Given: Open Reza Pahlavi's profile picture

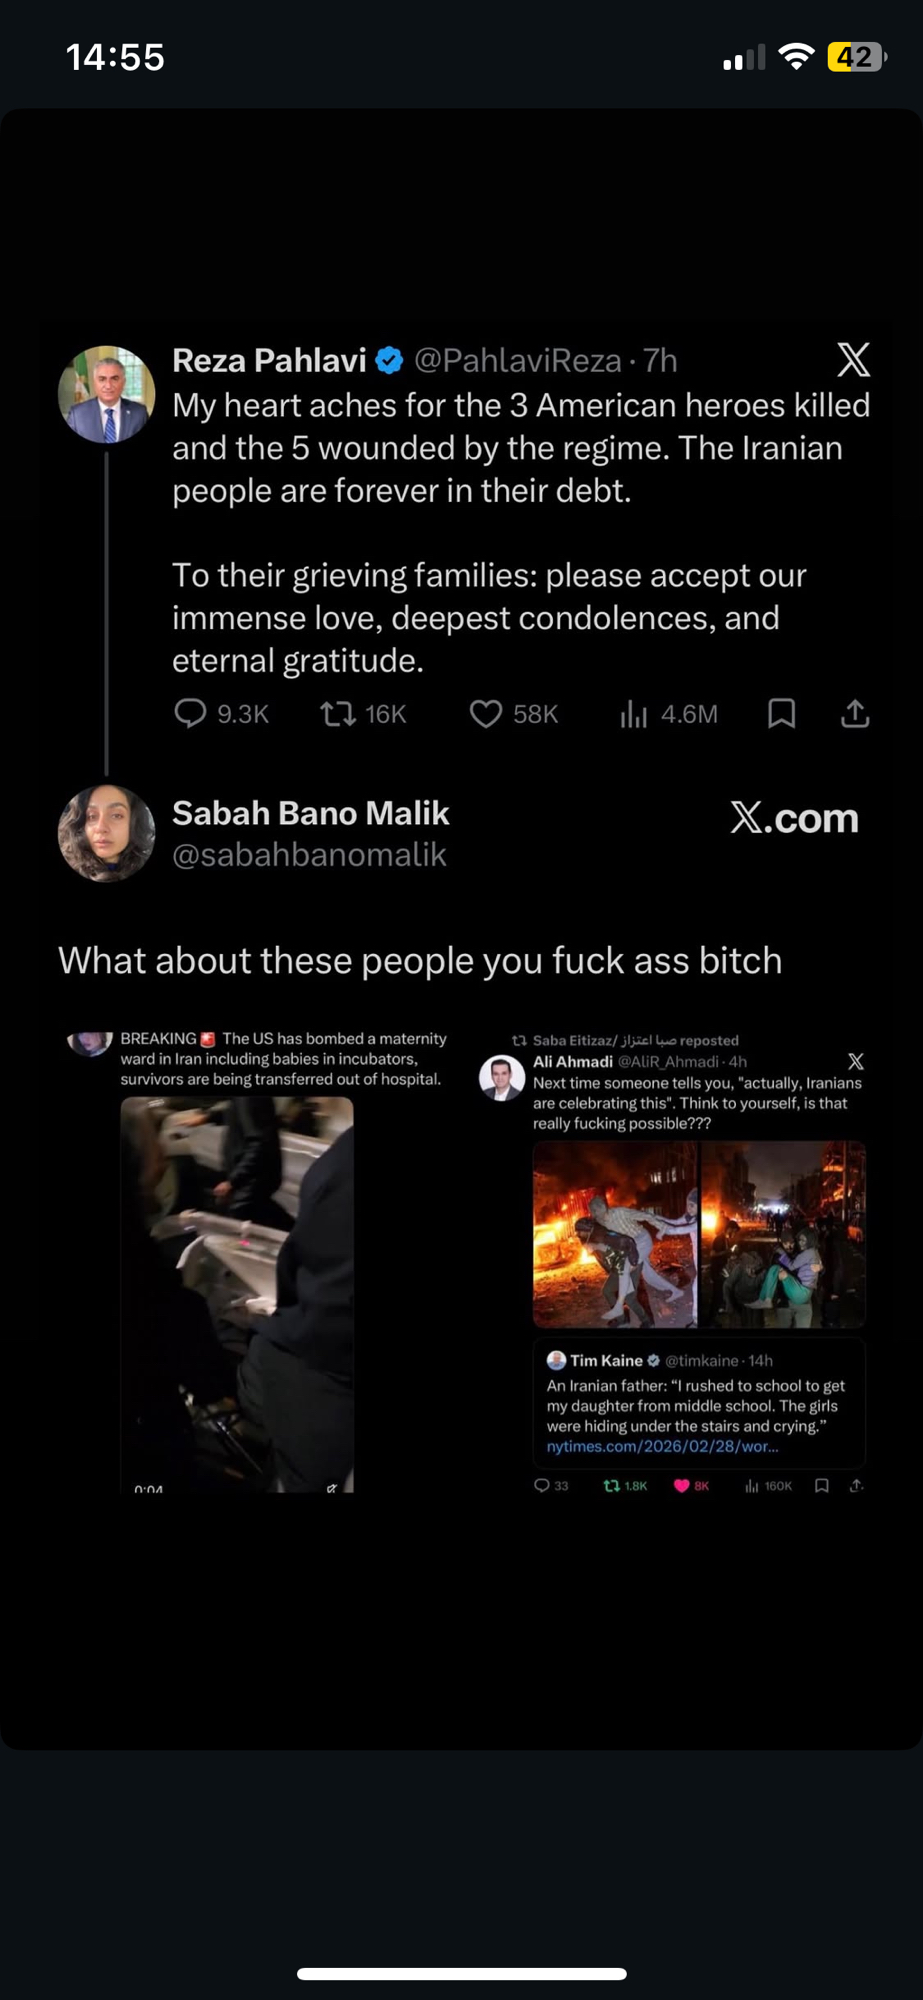Looking at the screenshot, I should tap(107, 394).
